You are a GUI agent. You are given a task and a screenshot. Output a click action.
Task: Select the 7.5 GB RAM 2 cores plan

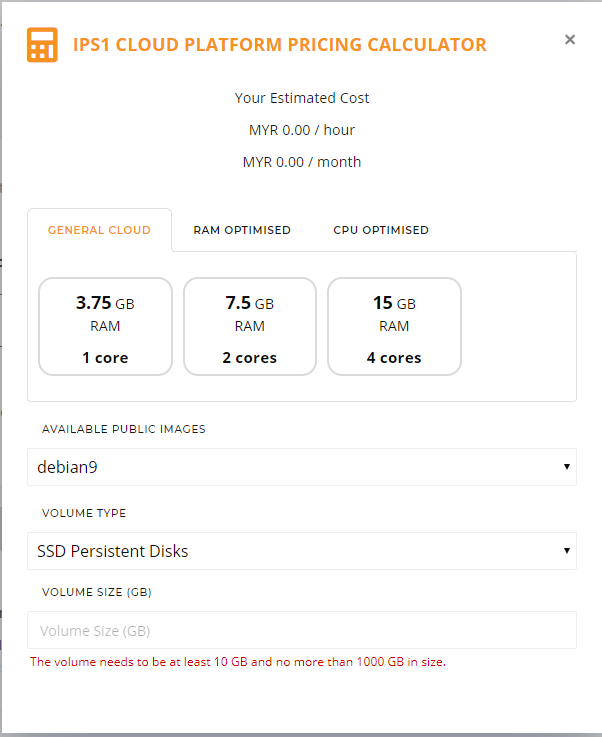250,327
